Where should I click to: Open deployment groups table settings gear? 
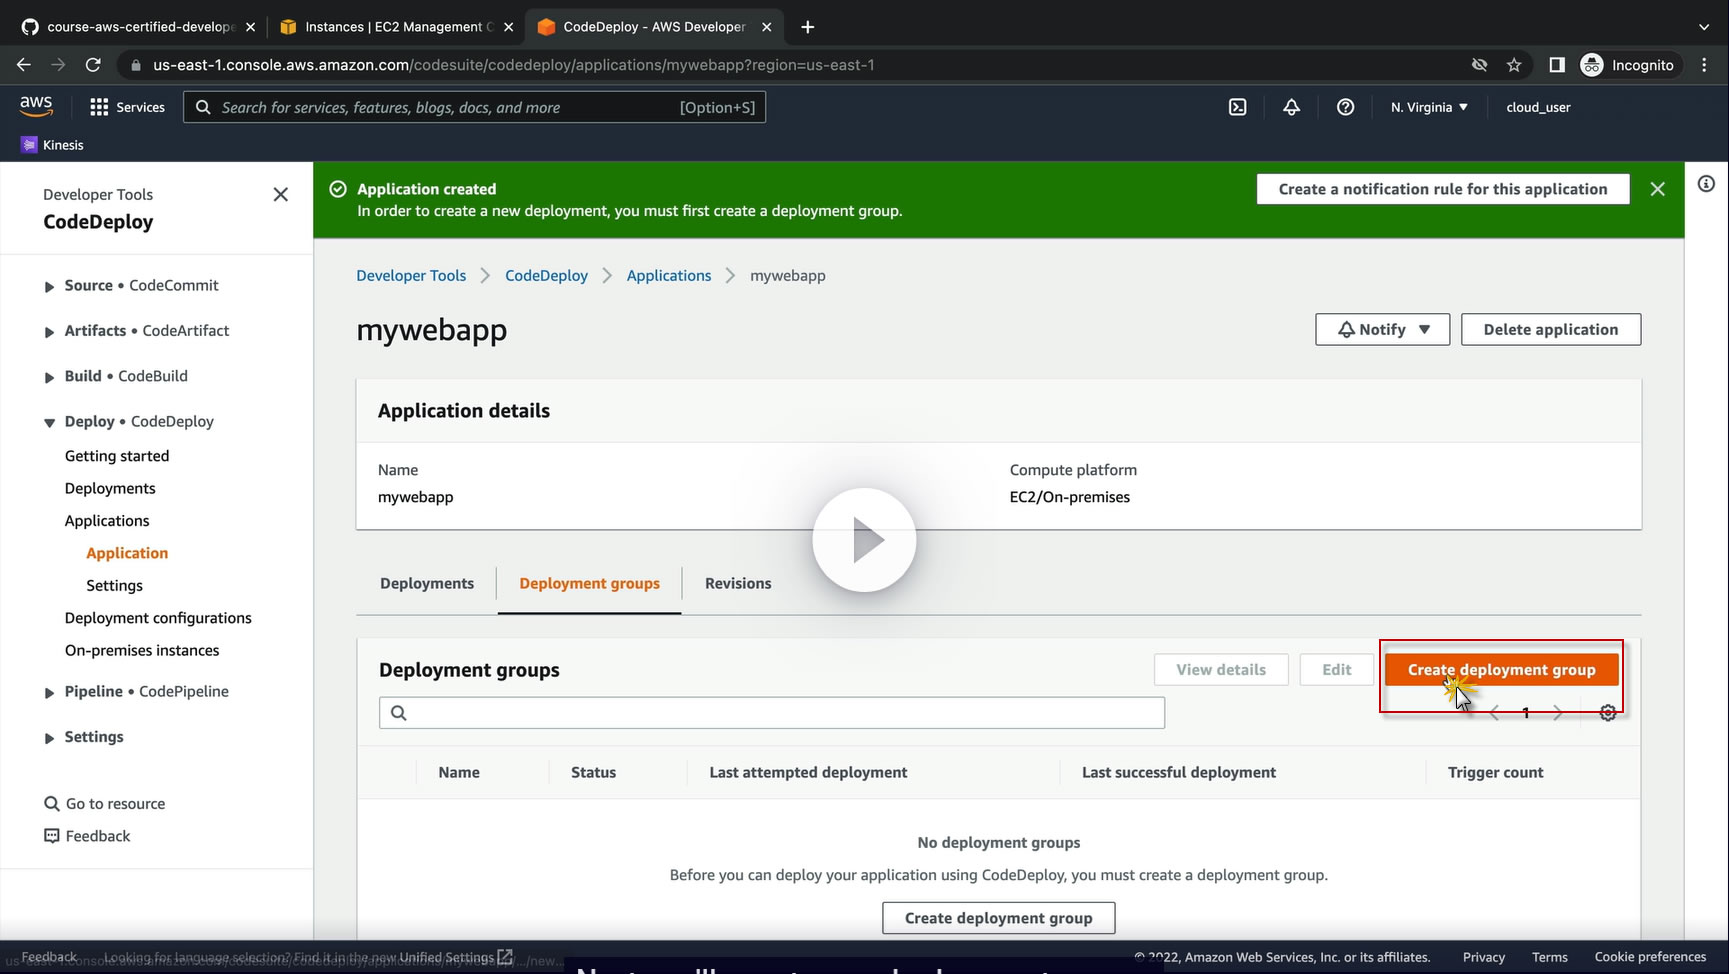pos(1608,713)
